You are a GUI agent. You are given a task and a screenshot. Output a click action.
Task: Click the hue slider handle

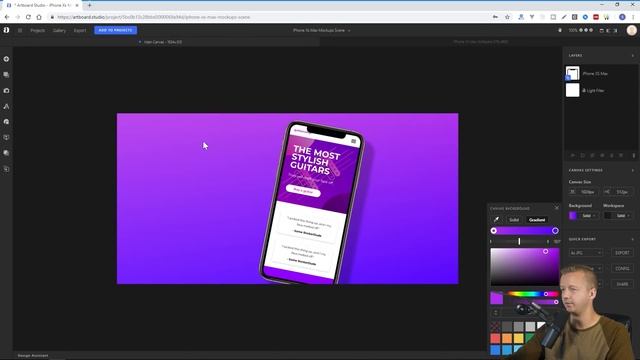pos(546,294)
